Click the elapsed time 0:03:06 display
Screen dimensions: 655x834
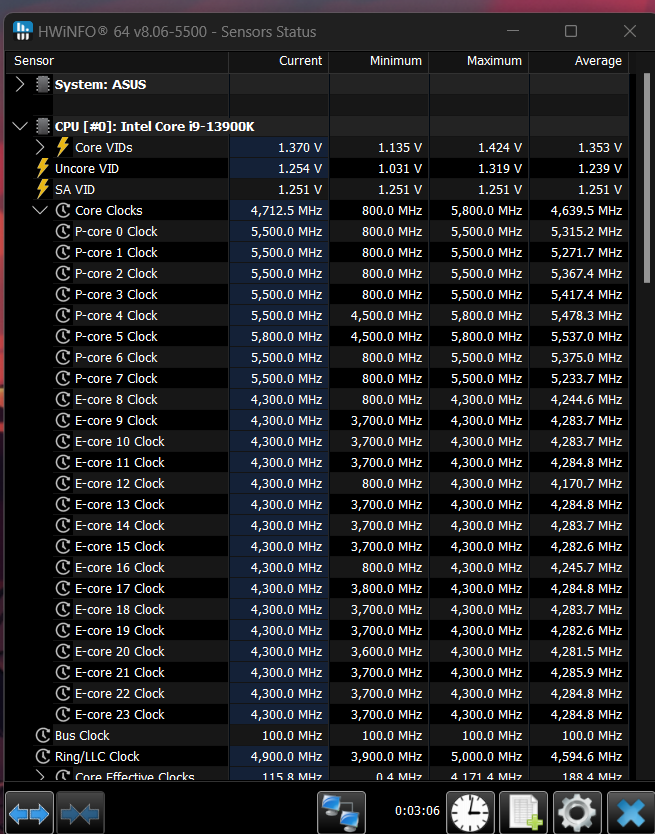(x=417, y=811)
